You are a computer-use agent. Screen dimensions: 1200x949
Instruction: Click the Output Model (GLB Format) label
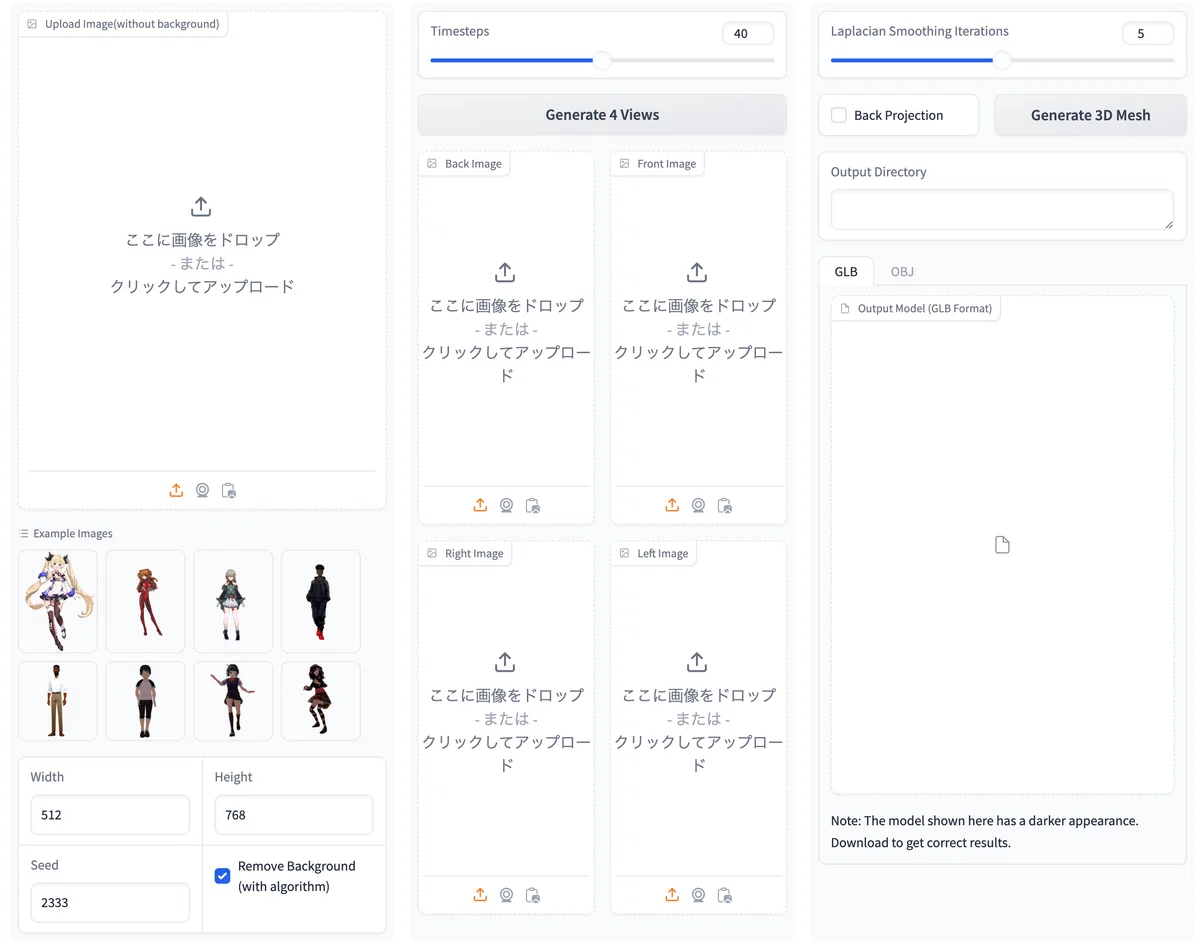925,308
